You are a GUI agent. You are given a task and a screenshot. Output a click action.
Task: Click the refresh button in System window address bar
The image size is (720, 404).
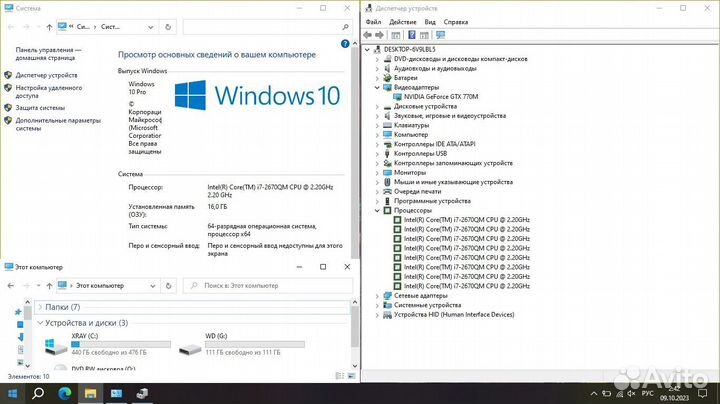[168, 27]
